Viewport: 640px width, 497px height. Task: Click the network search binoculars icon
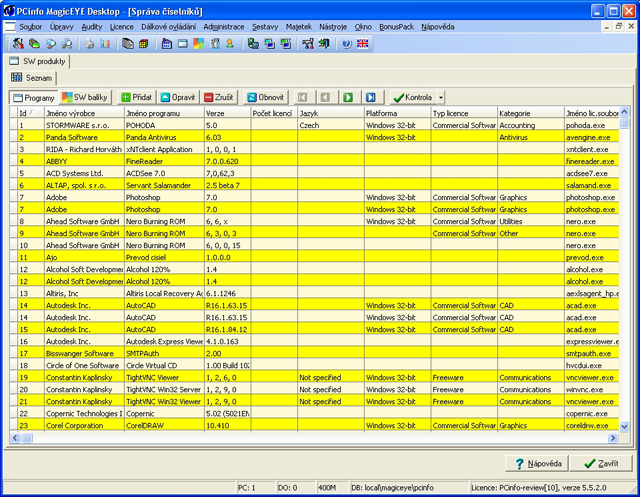coord(67,43)
